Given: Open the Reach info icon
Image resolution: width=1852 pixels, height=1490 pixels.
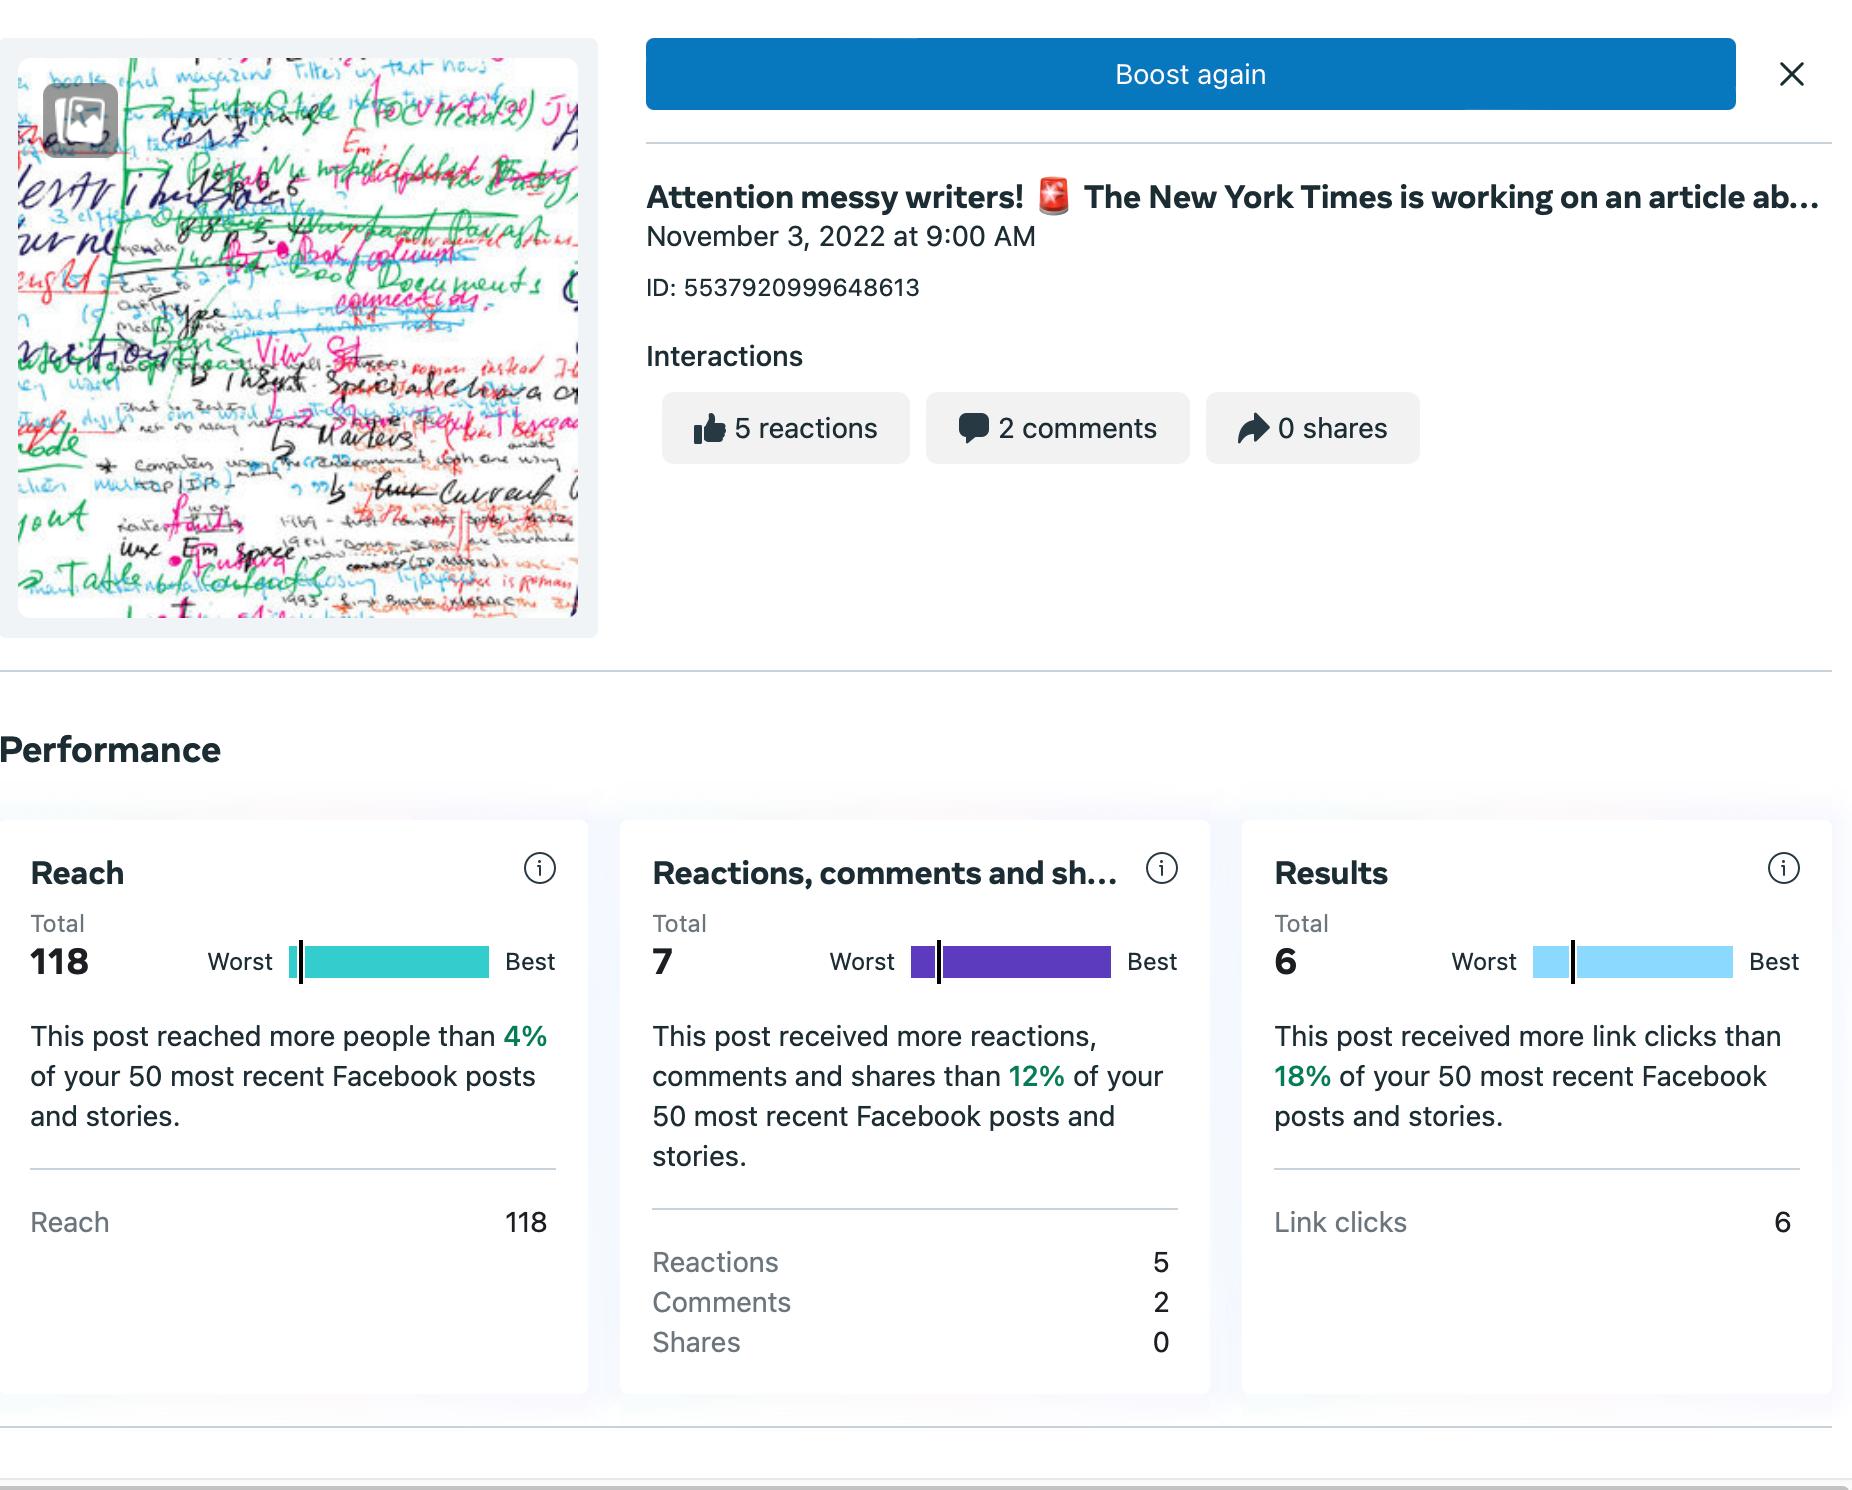Looking at the screenshot, I should pyautogui.click(x=540, y=868).
